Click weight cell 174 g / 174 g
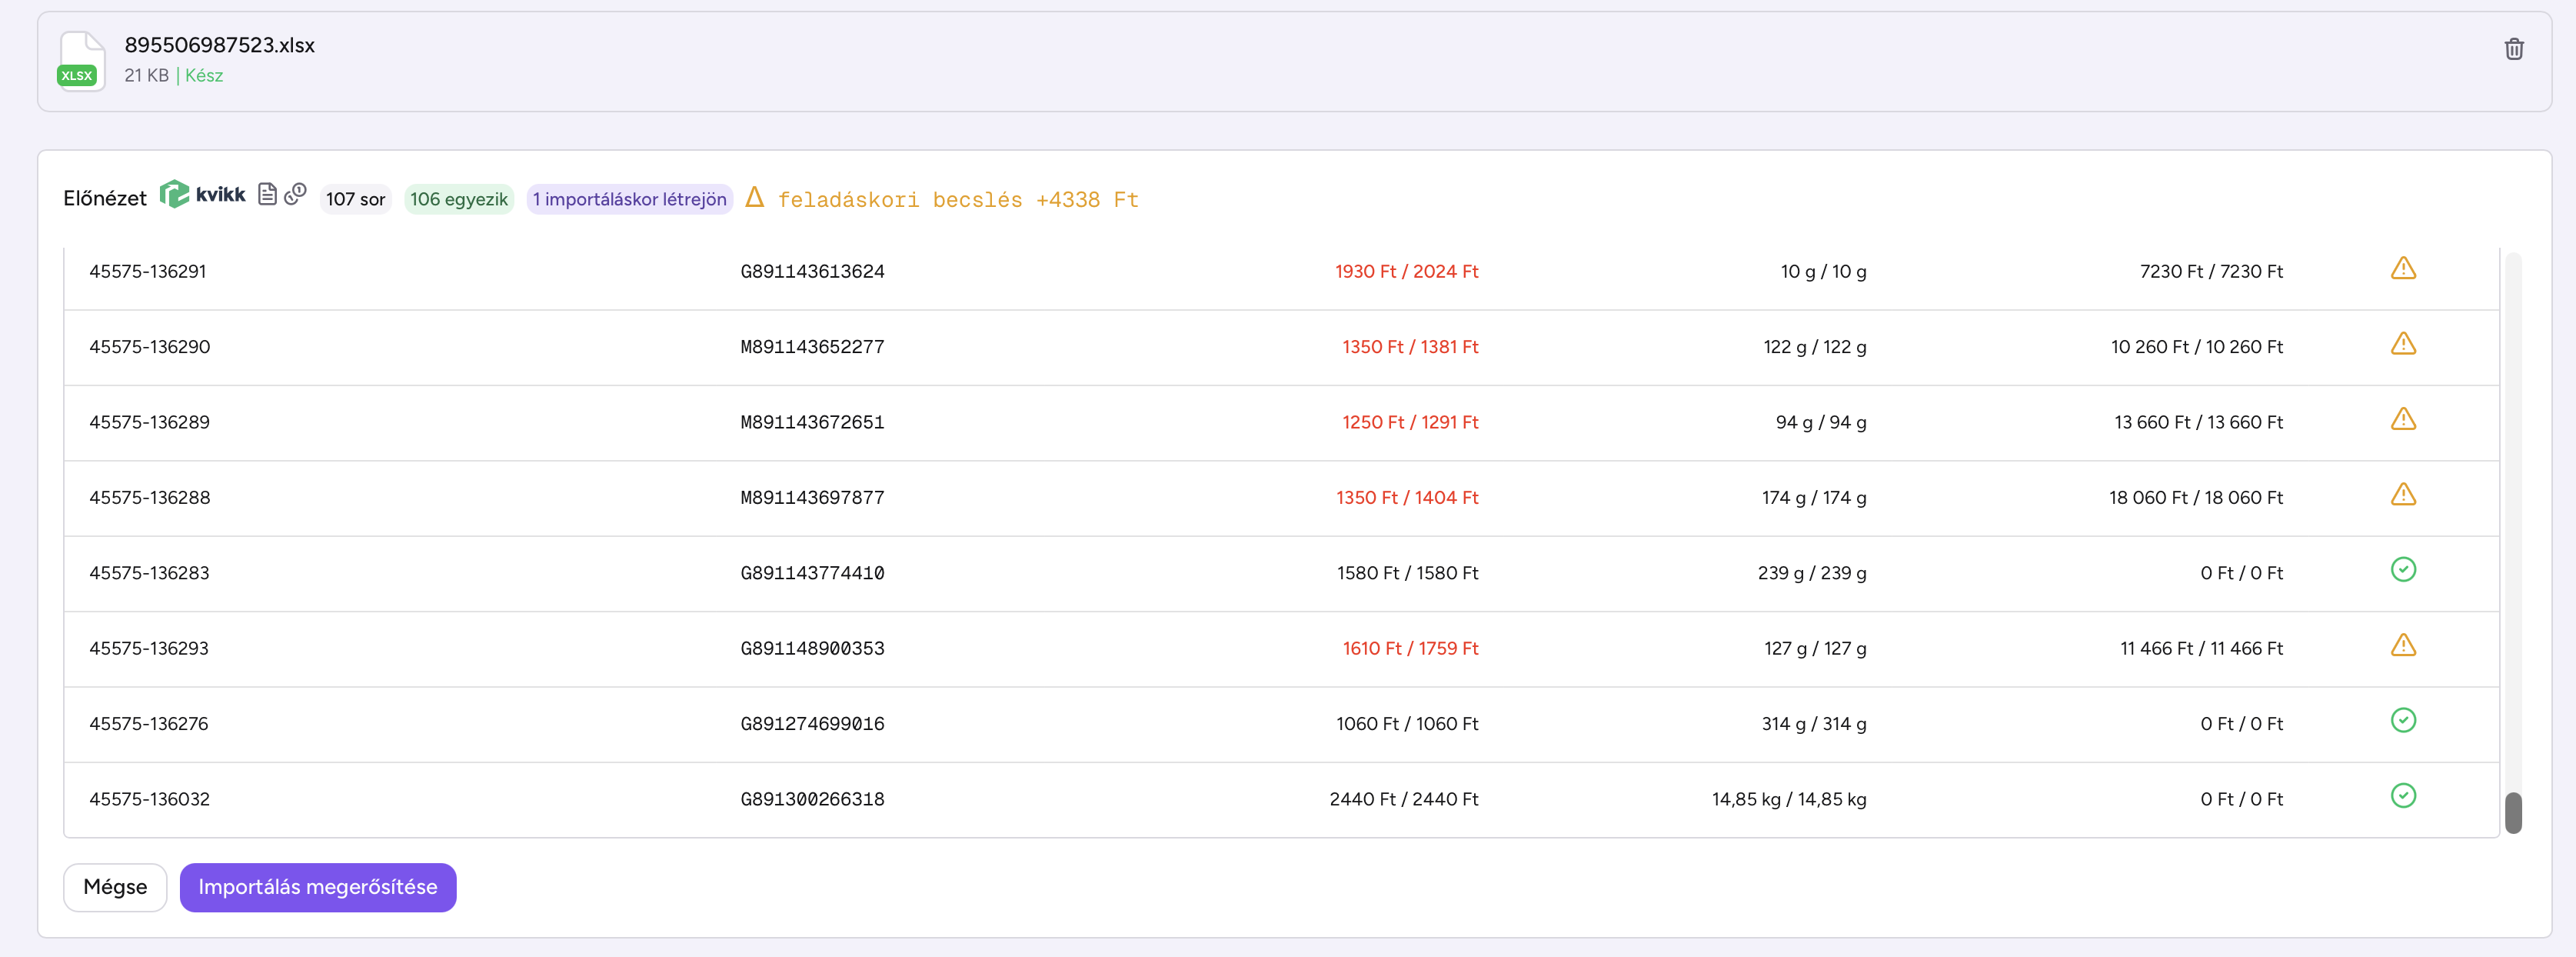The image size is (2576, 957). tap(1814, 498)
